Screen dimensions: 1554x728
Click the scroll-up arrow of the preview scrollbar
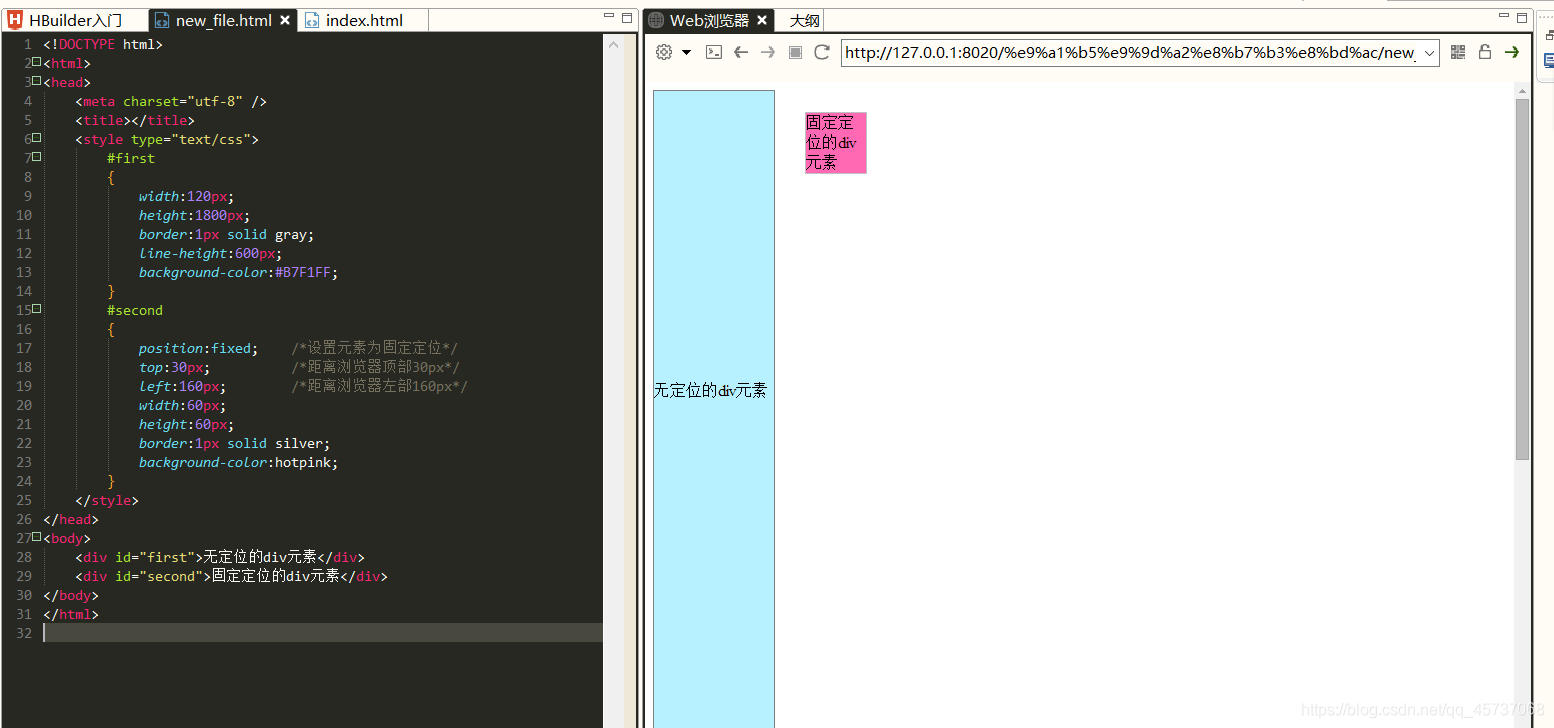(x=1522, y=91)
